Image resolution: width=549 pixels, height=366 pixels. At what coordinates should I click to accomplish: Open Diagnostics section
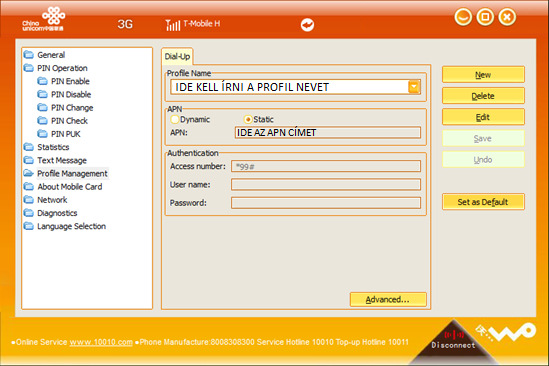(57, 213)
